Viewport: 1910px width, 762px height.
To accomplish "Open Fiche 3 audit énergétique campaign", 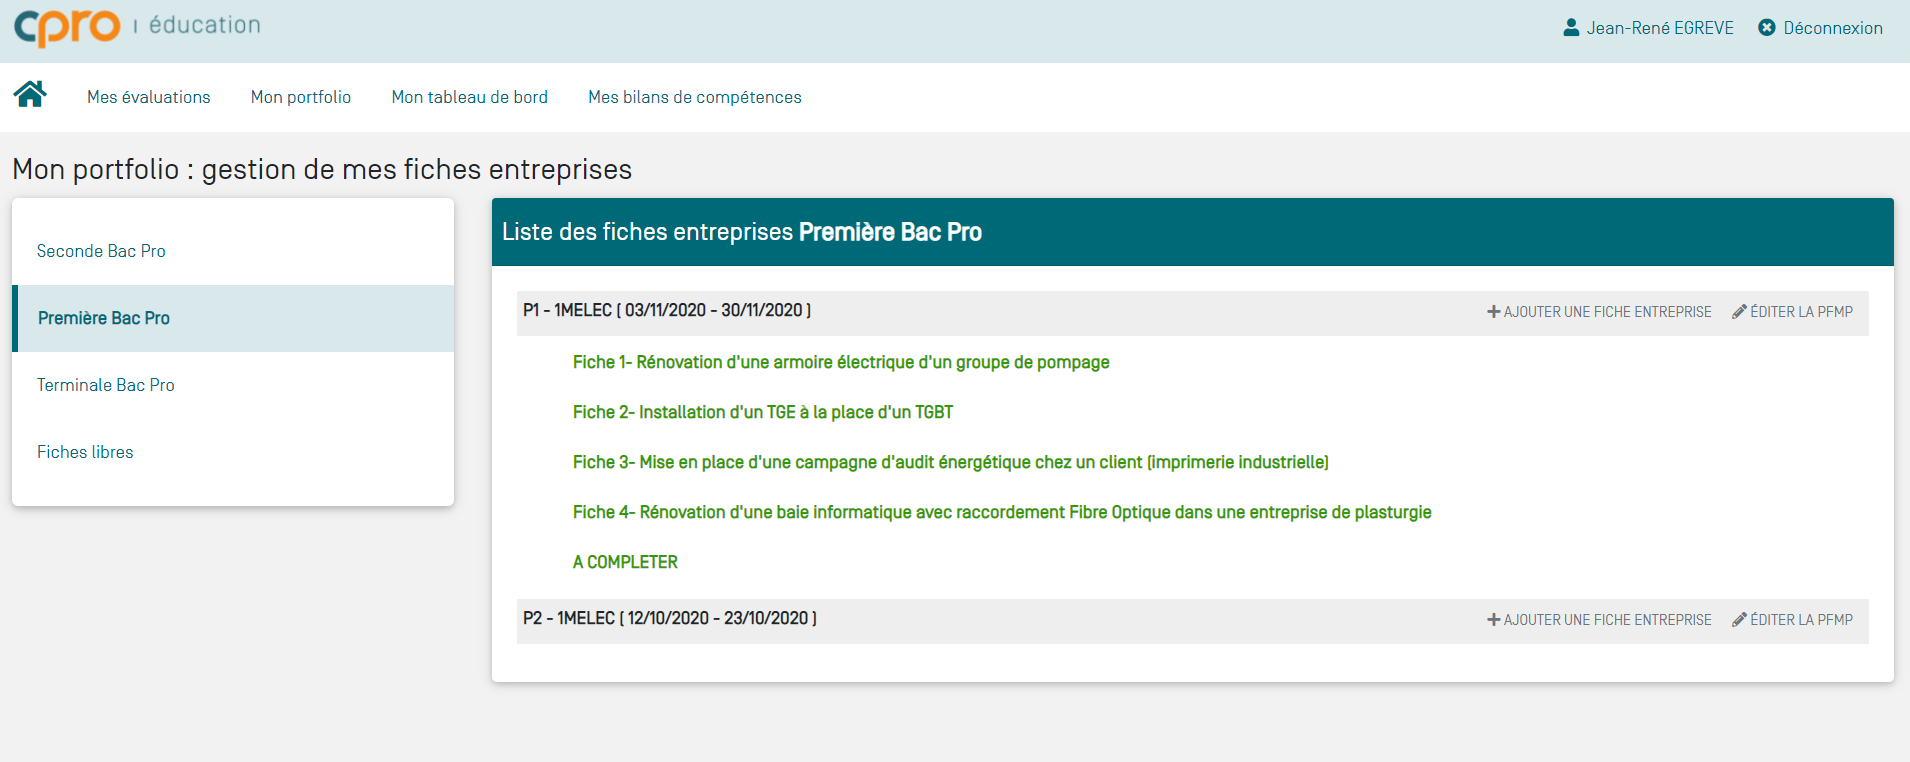I will tap(950, 462).
